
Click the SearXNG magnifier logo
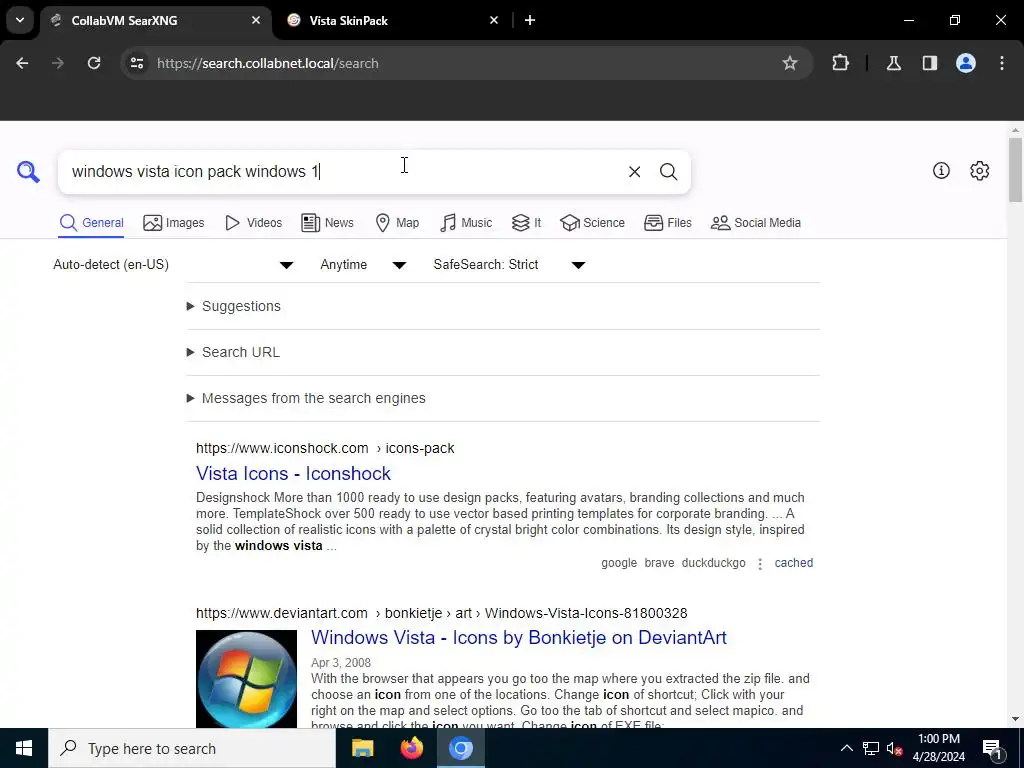click(x=28, y=172)
